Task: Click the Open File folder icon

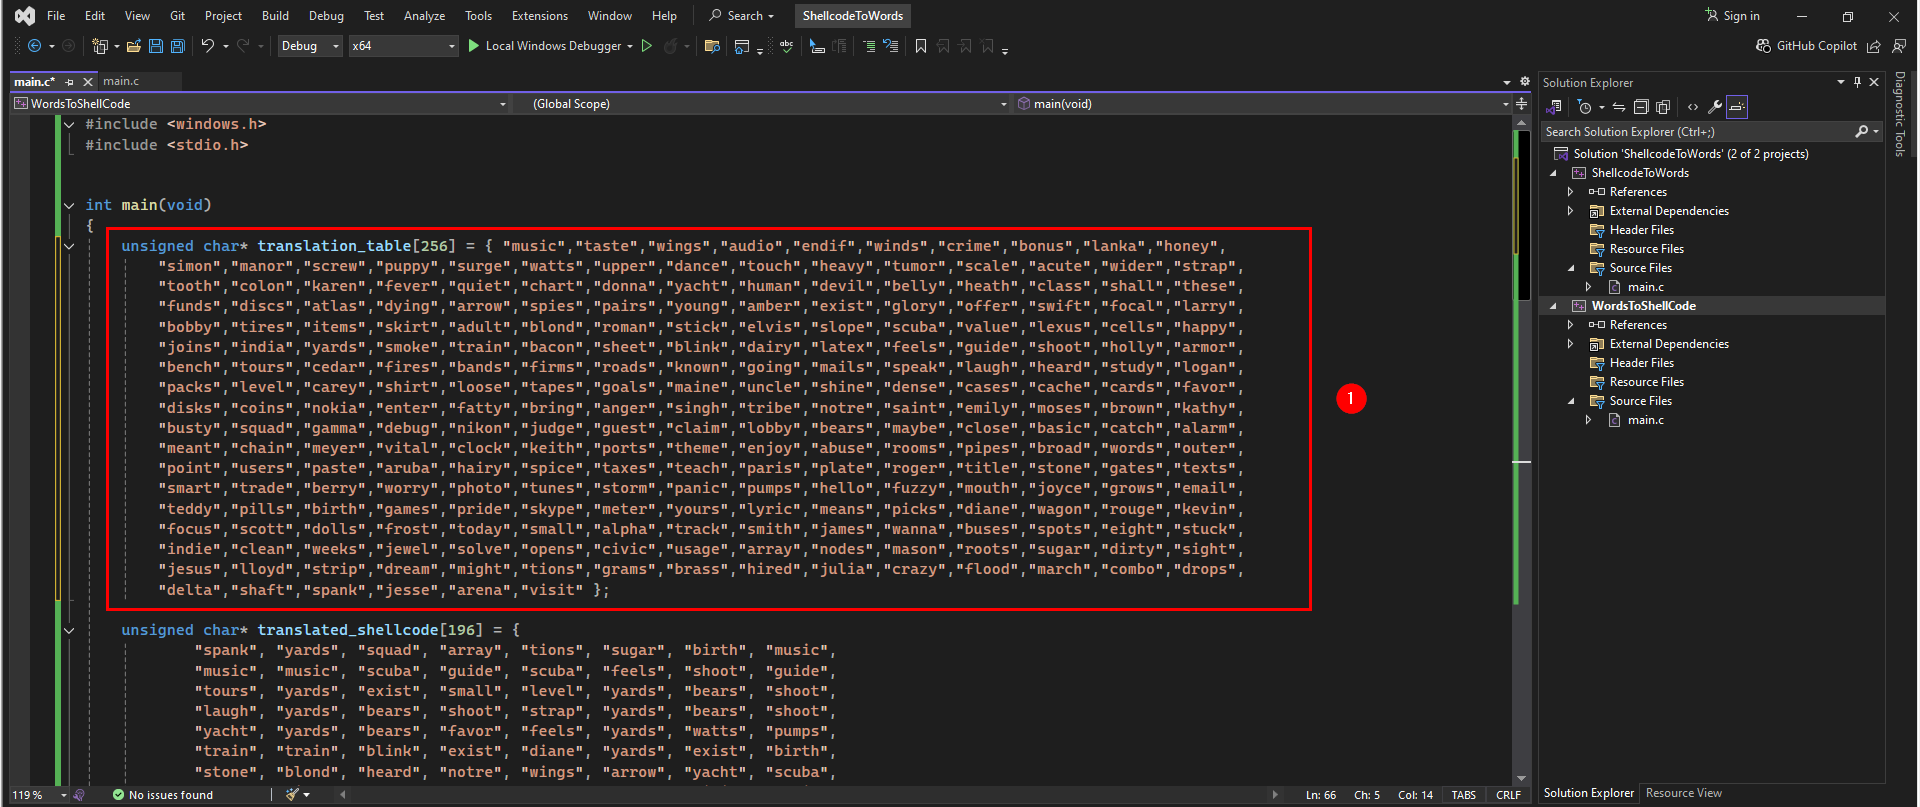Action: pos(133,46)
